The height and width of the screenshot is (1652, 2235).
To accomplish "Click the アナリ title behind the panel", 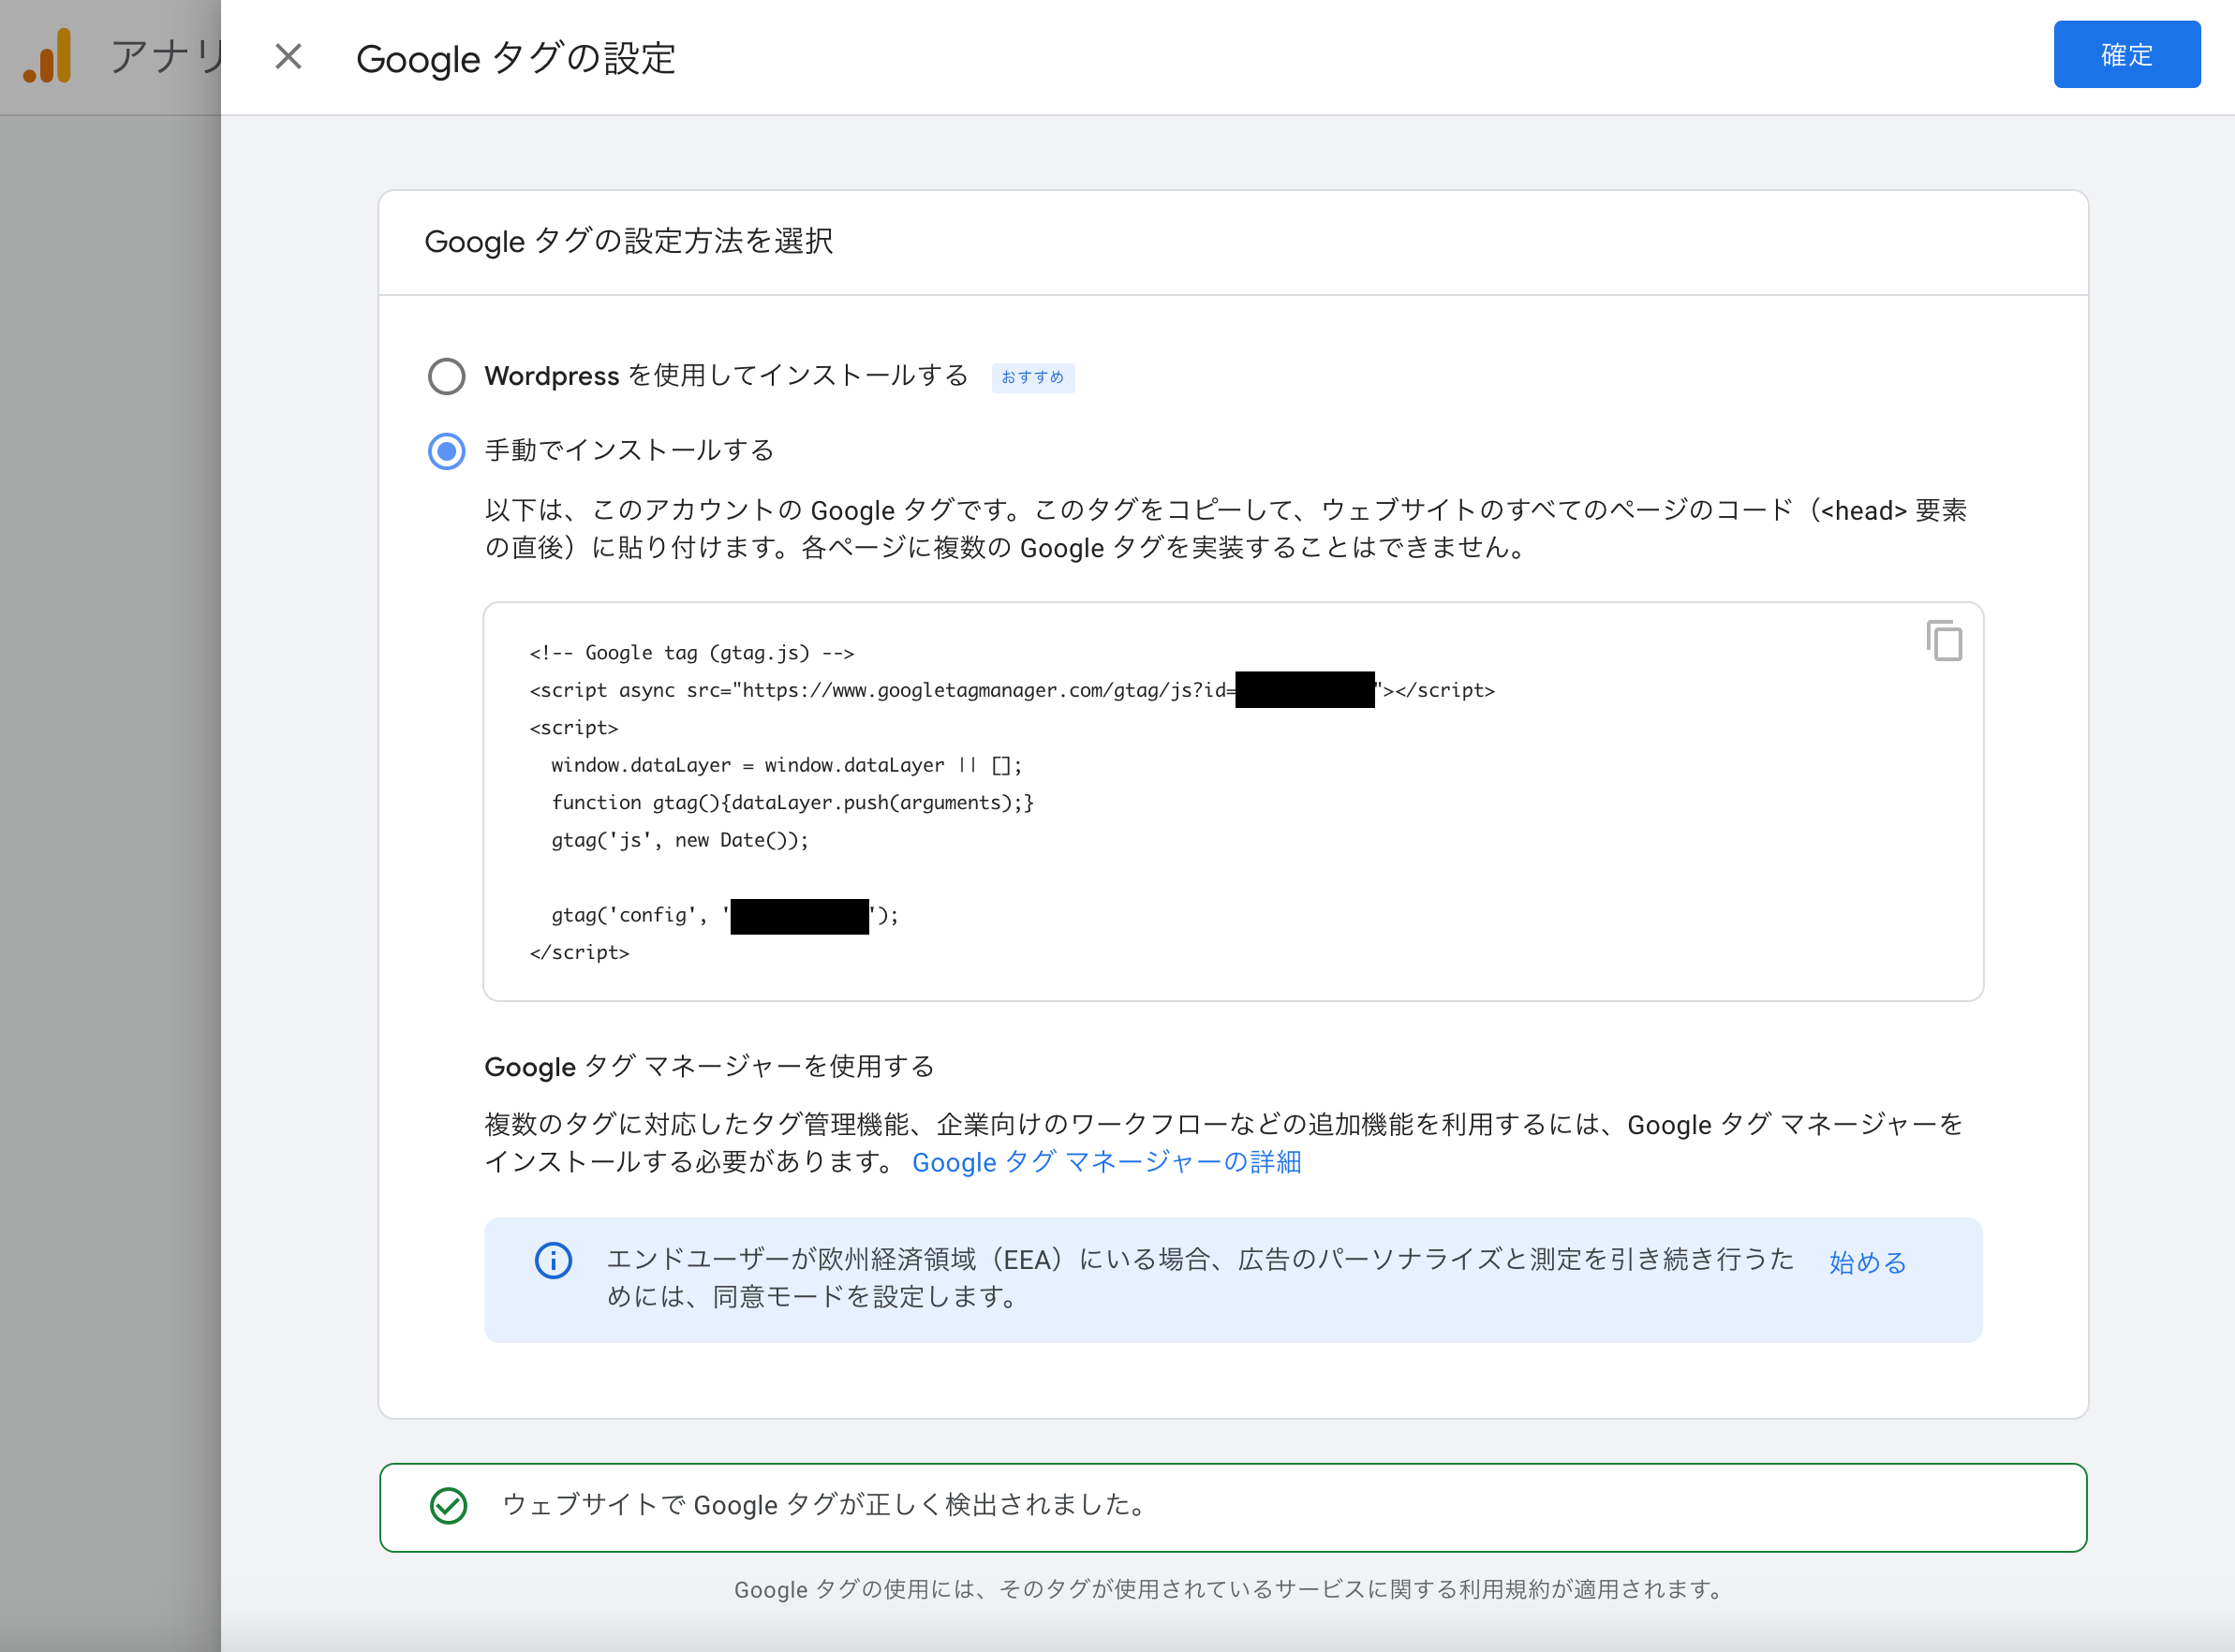I will [x=166, y=56].
